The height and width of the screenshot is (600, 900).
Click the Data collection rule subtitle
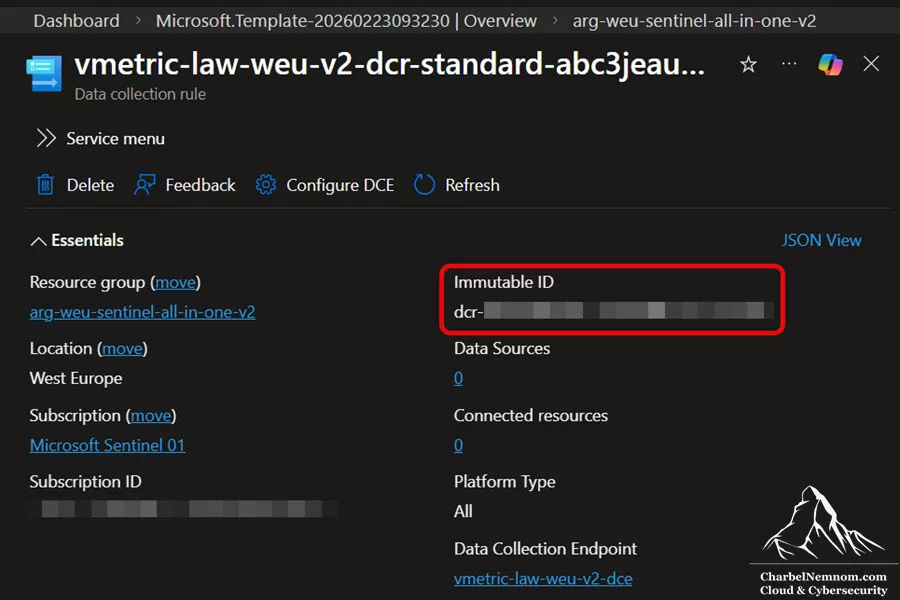(140, 94)
